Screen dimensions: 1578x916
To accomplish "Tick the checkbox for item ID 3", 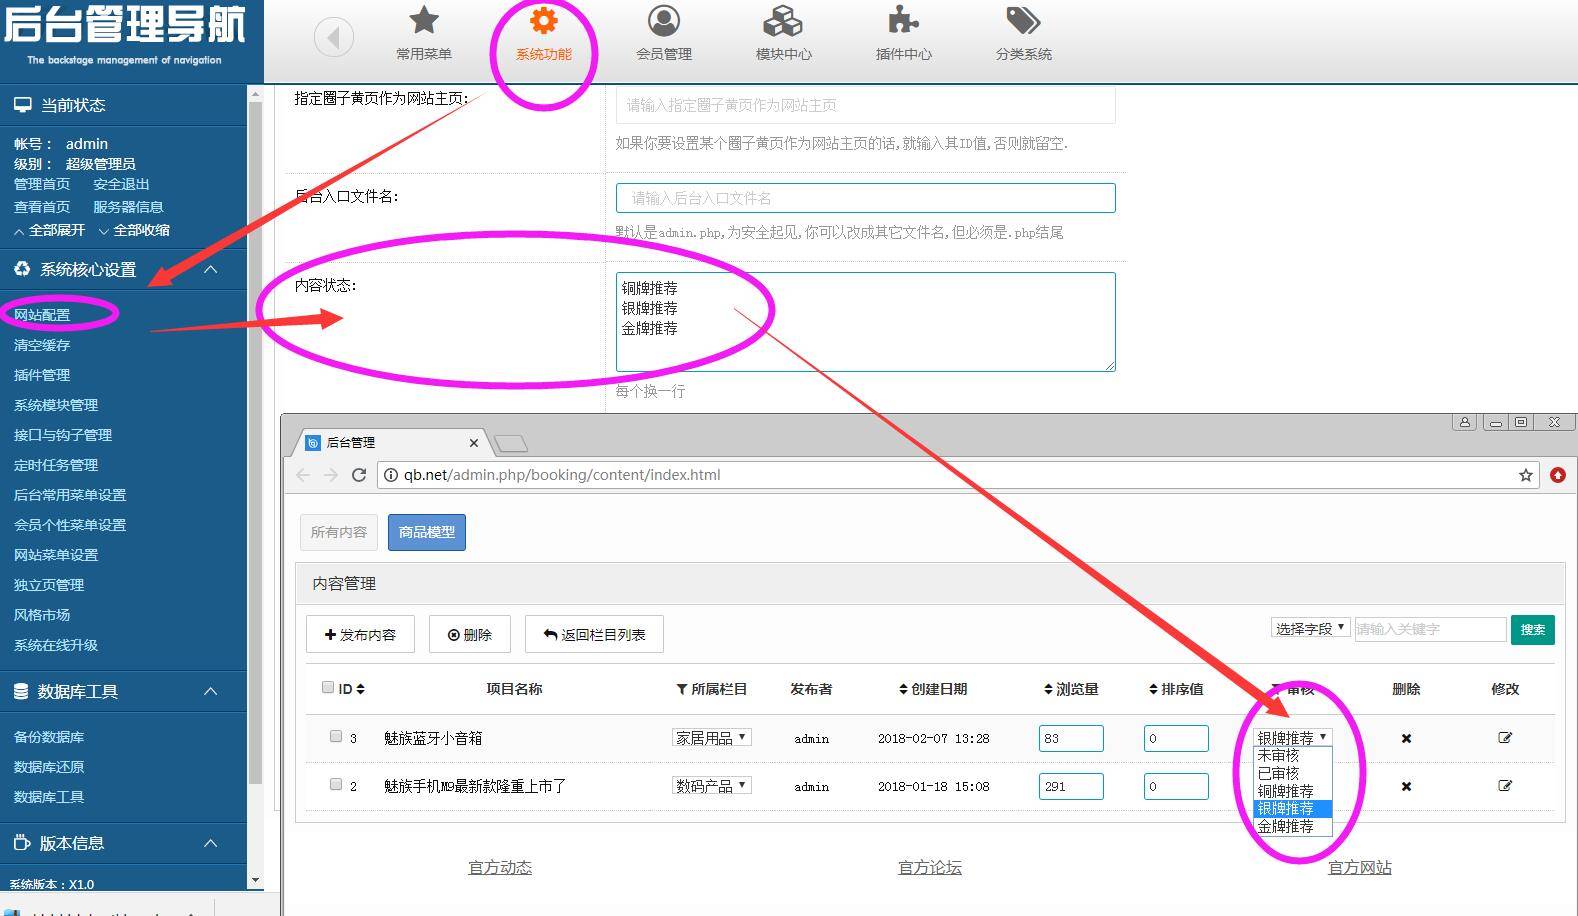I will pyautogui.click(x=336, y=736).
